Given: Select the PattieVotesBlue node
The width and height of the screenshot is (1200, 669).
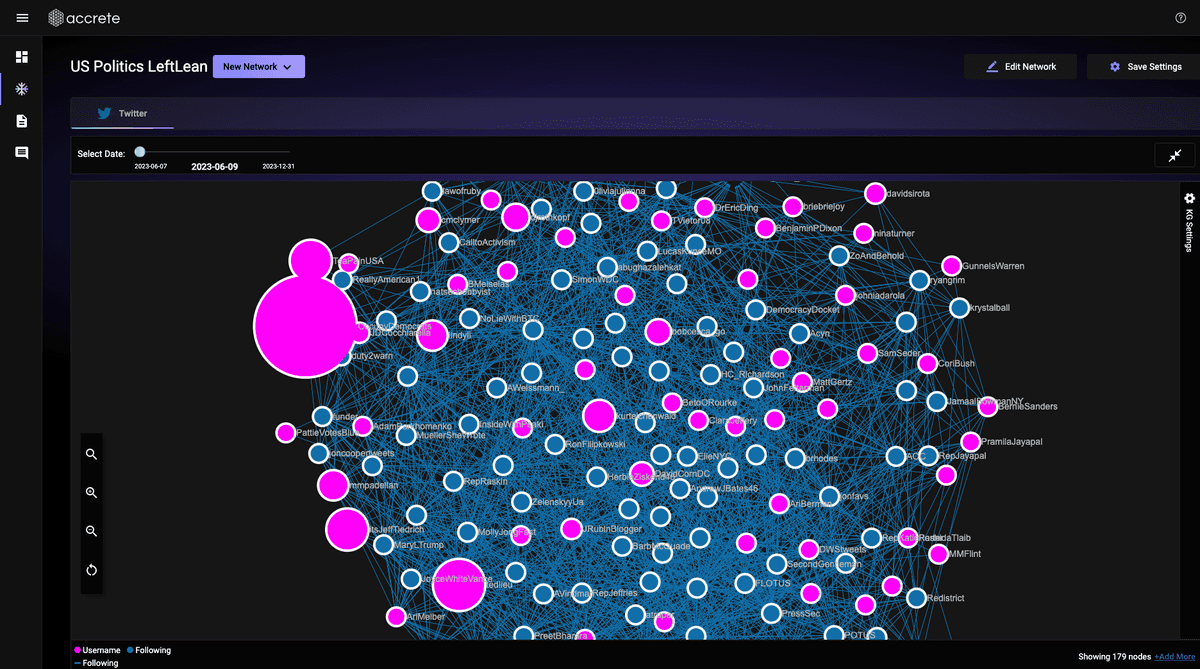Looking at the screenshot, I should [x=286, y=433].
